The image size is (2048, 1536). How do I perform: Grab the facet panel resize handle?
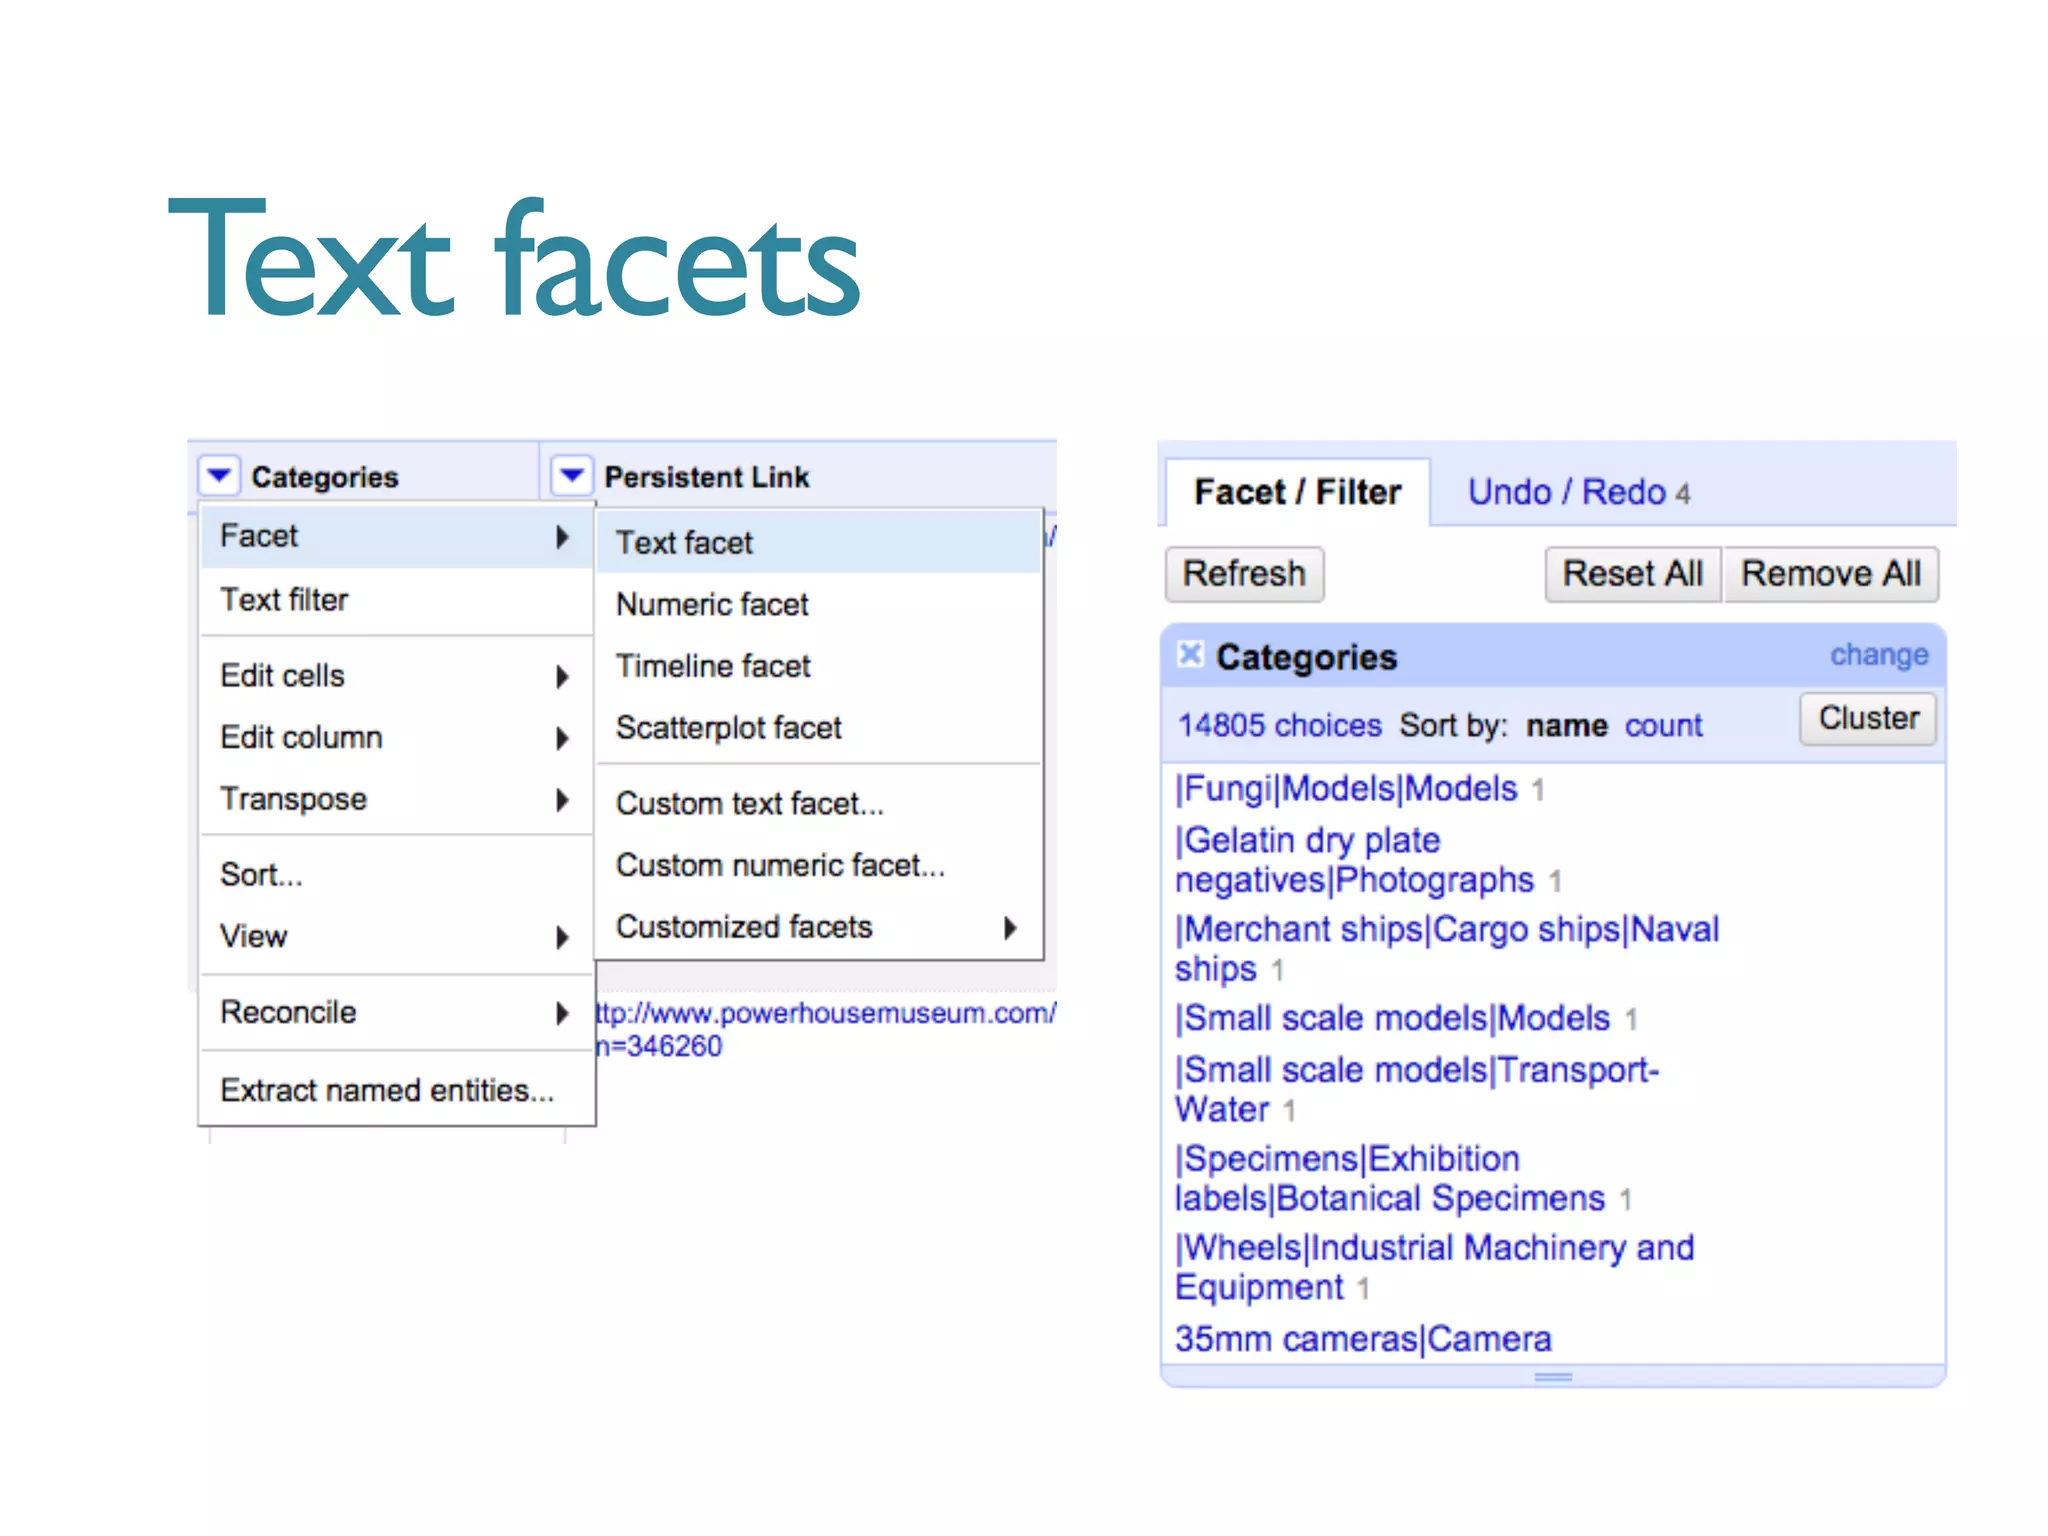click(1553, 1377)
